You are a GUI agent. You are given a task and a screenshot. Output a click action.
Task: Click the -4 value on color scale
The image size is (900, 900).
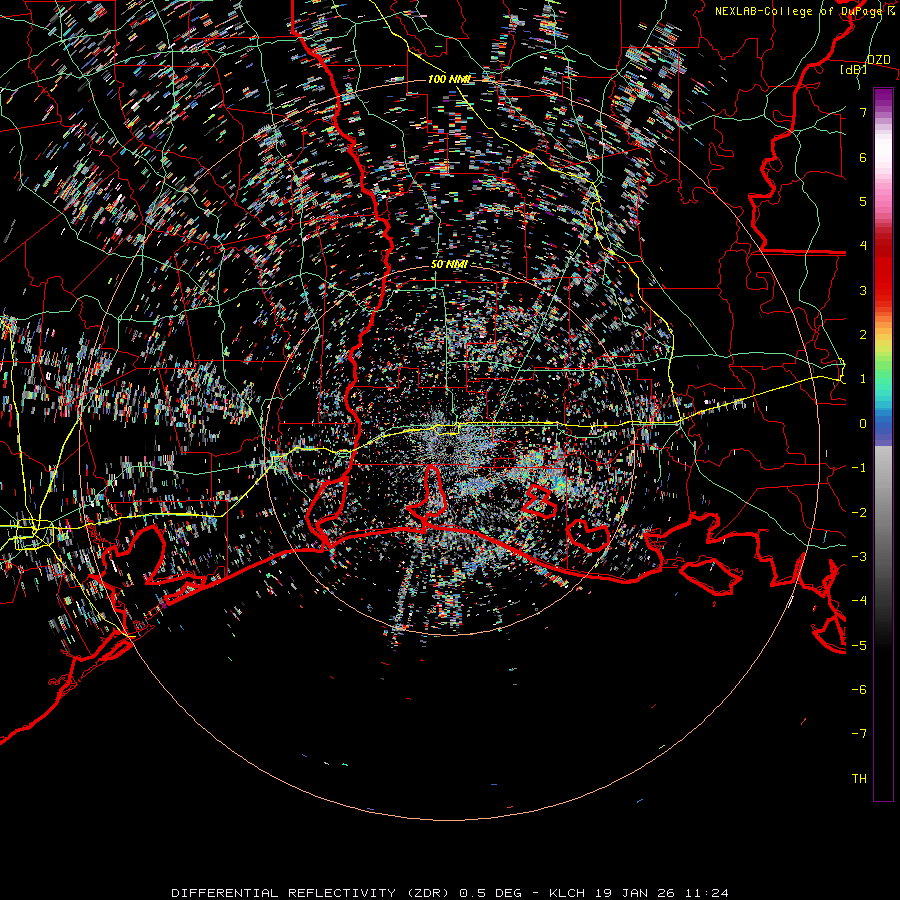tap(859, 601)
